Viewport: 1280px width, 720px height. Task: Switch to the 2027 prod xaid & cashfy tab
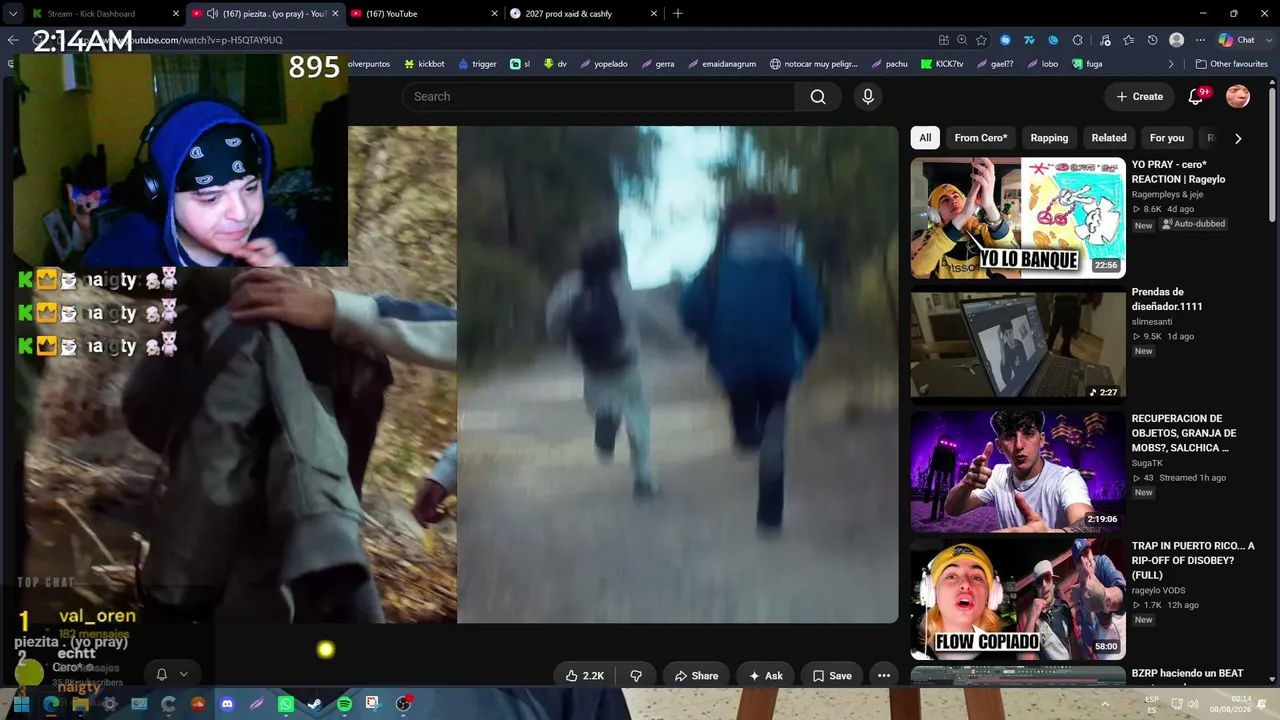coord(582,14)
